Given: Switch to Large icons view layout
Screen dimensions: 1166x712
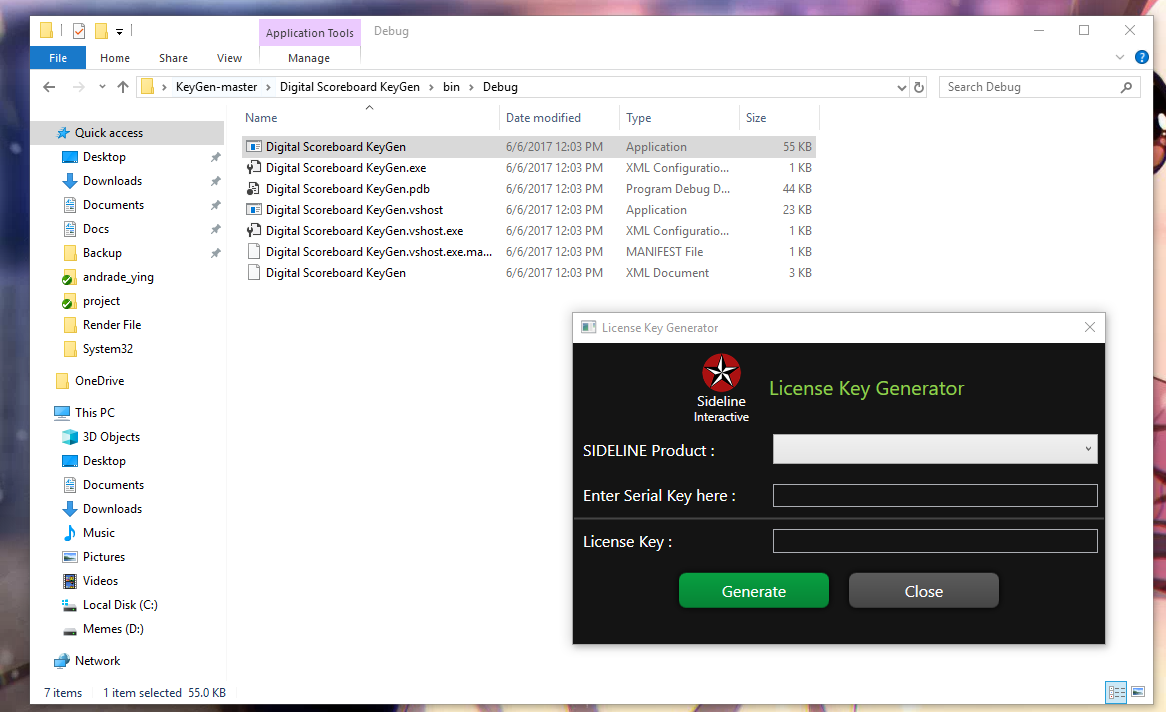Looking at the screenshot, I should [x=1138, y=692].
